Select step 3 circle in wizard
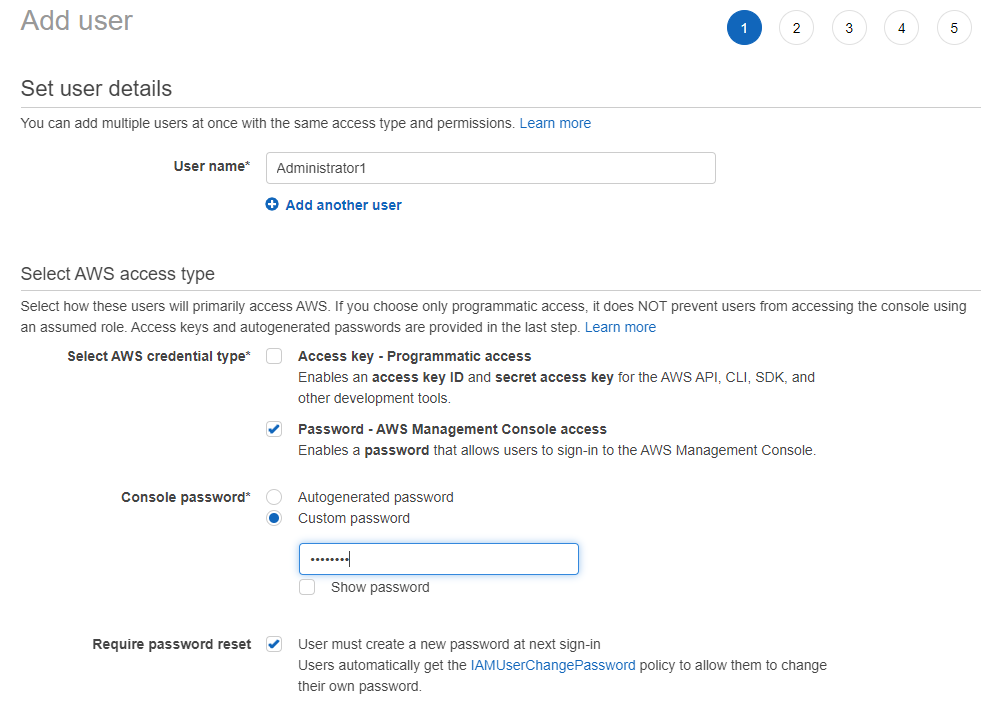Screen dimensions: 983x719 849,28
